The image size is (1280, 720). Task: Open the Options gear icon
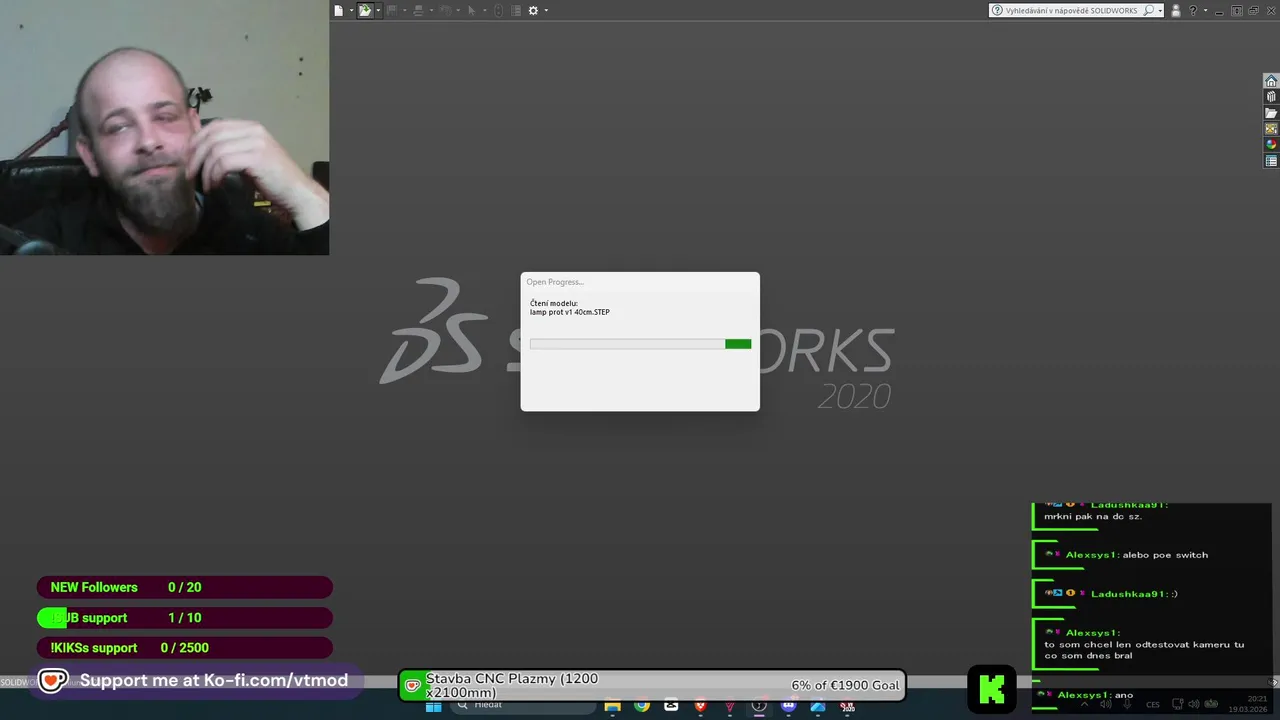pyautogui.click(x=533, y=10)
